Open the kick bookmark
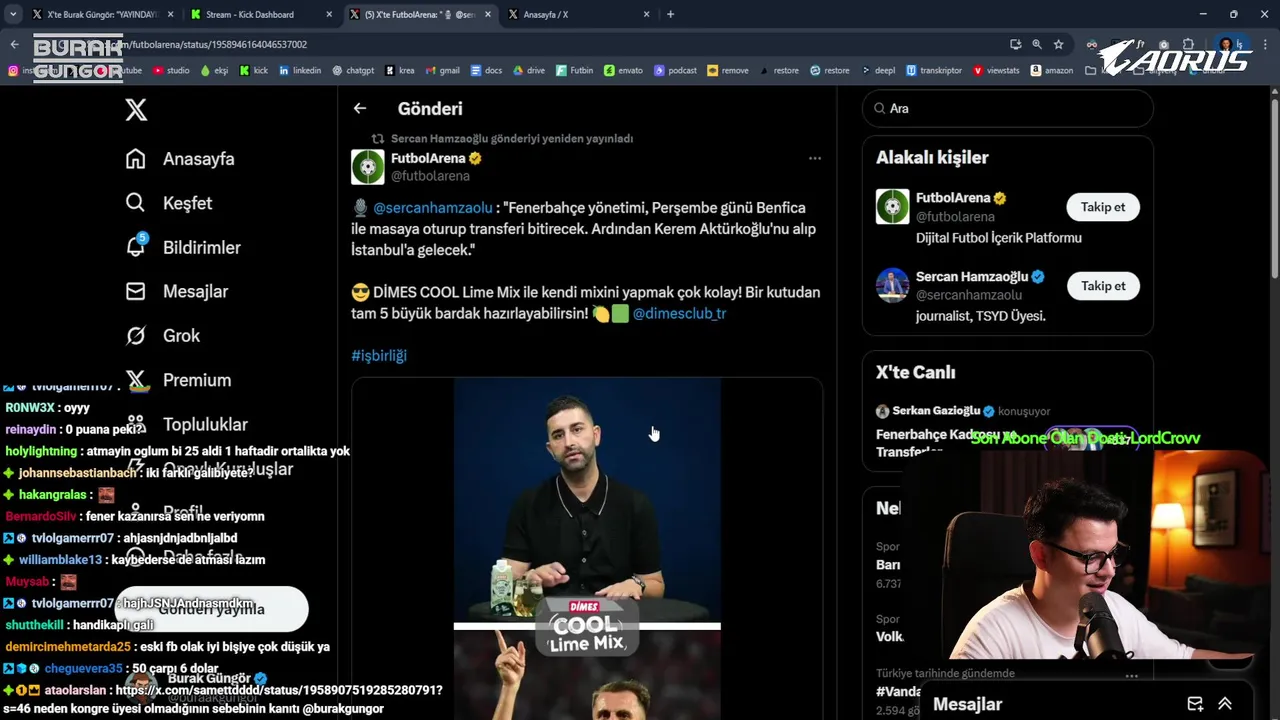 254,70
